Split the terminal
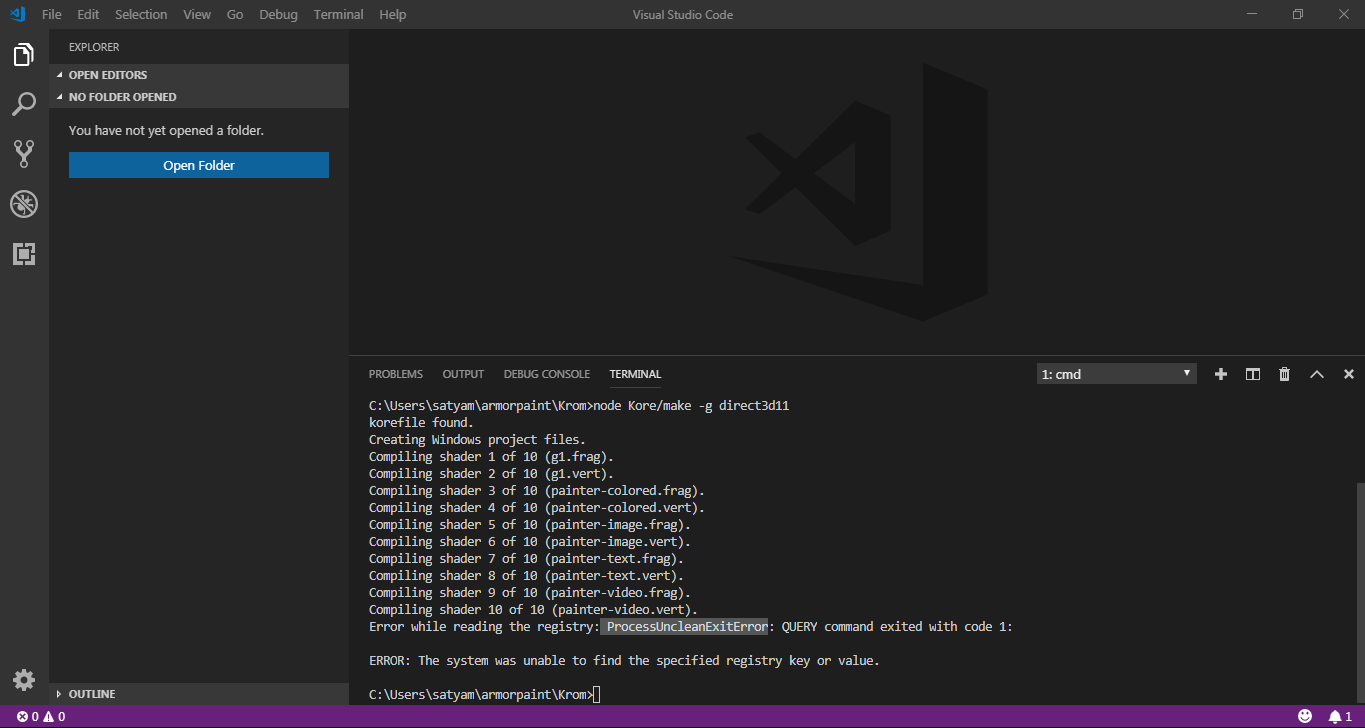Viewport: 1365px width, 728px height. (1252, 373)
